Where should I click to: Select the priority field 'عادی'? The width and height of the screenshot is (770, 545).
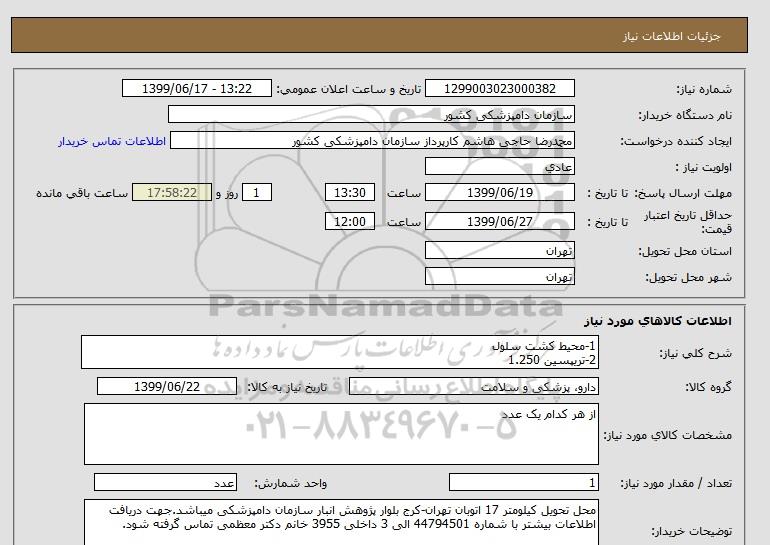point(499,166)
